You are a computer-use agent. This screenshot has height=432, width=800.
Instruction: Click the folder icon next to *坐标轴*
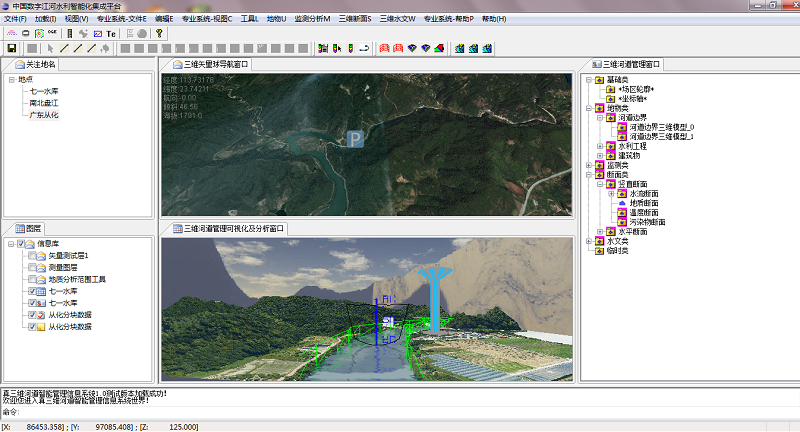(x=610, y=98)
